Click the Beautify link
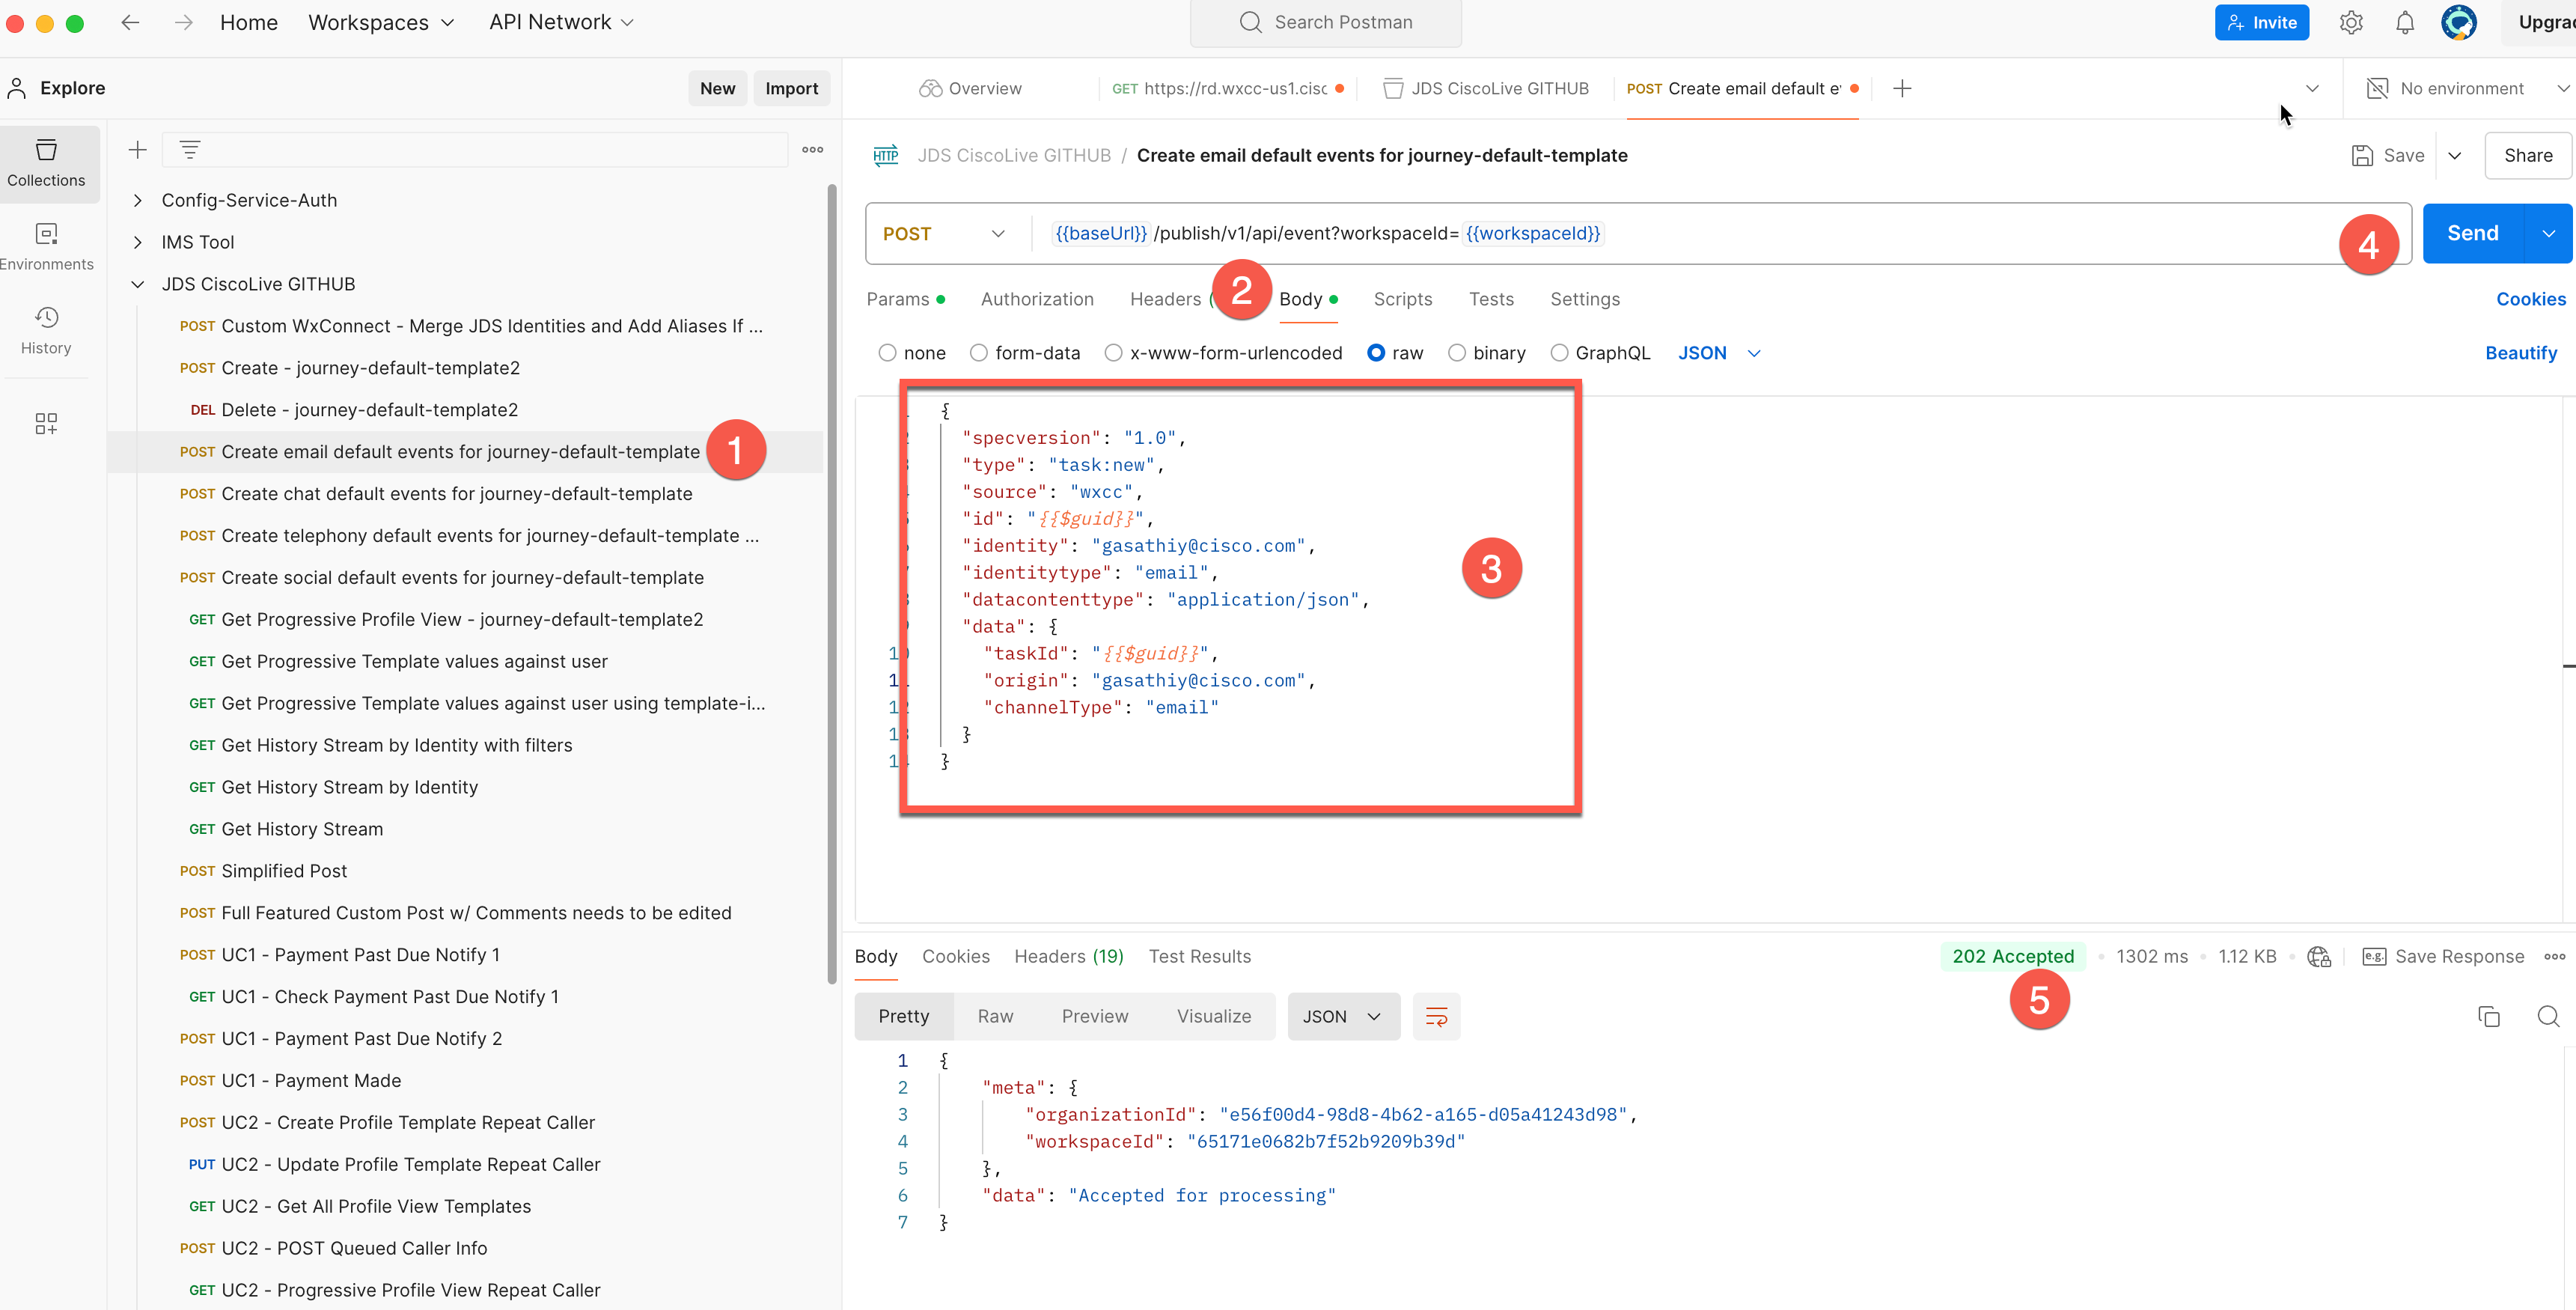The width and height of the screenshot is (2576, 1310). pos(2520,353)
